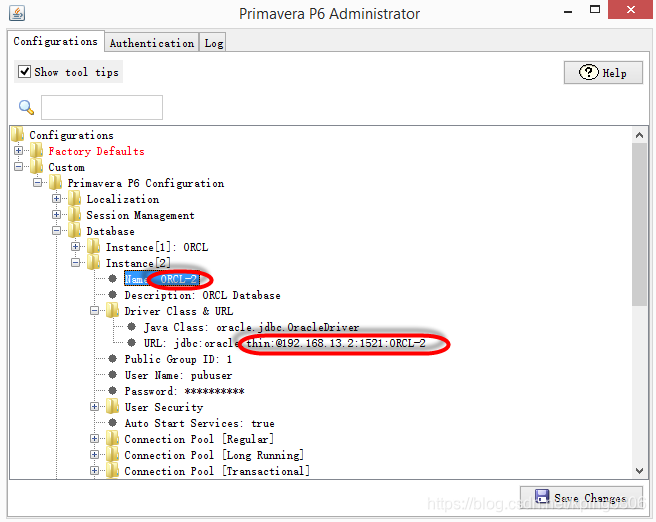Open the Log tab

(x=213, y=43)
